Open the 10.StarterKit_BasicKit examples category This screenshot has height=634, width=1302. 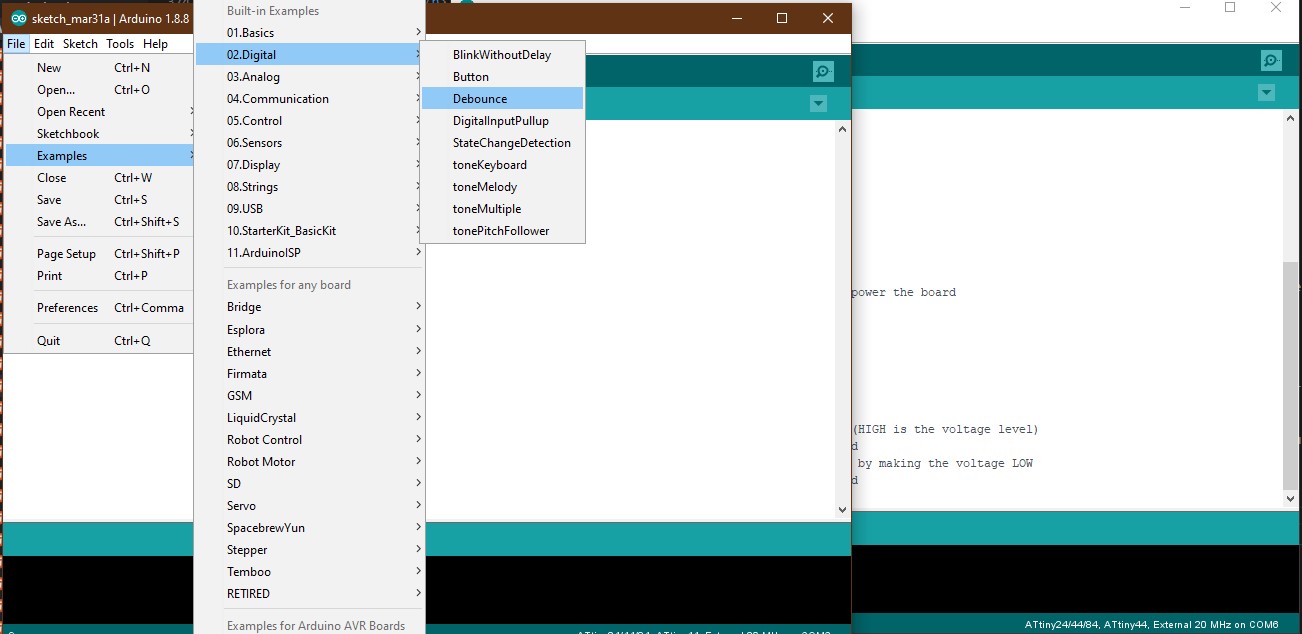pos(310,231)
